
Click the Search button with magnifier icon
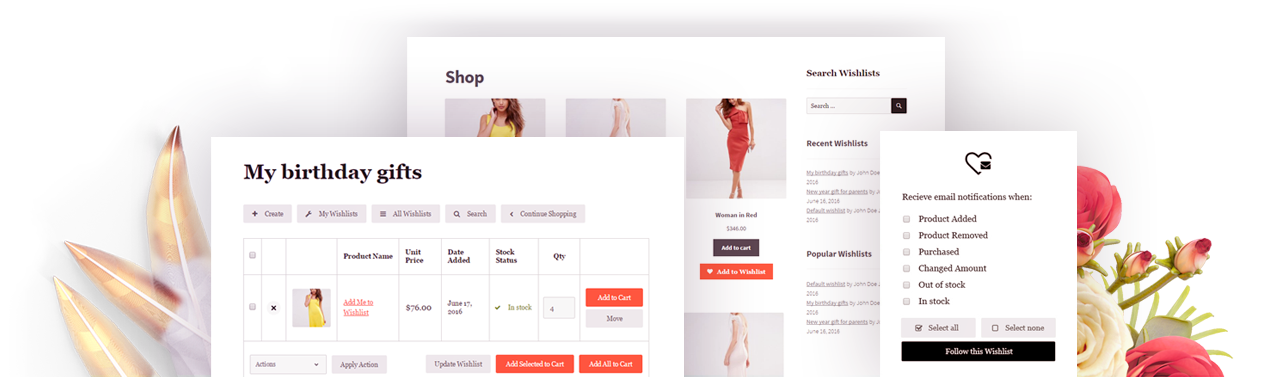470,214
